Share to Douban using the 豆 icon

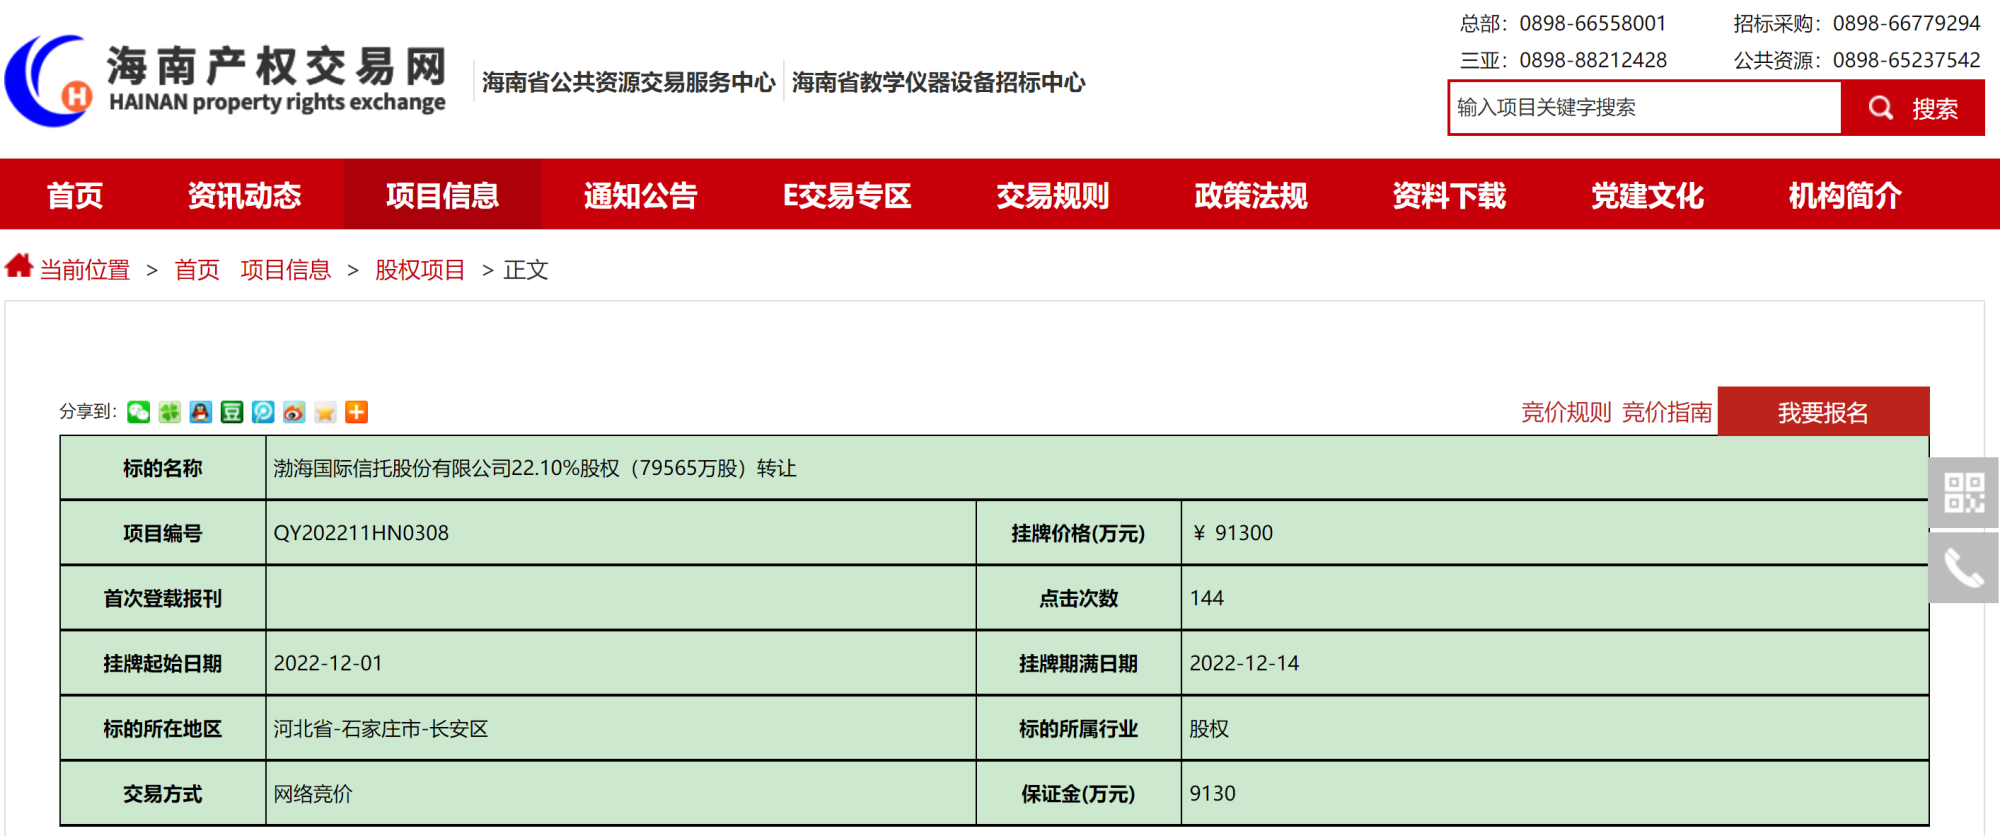click(232, 412)
